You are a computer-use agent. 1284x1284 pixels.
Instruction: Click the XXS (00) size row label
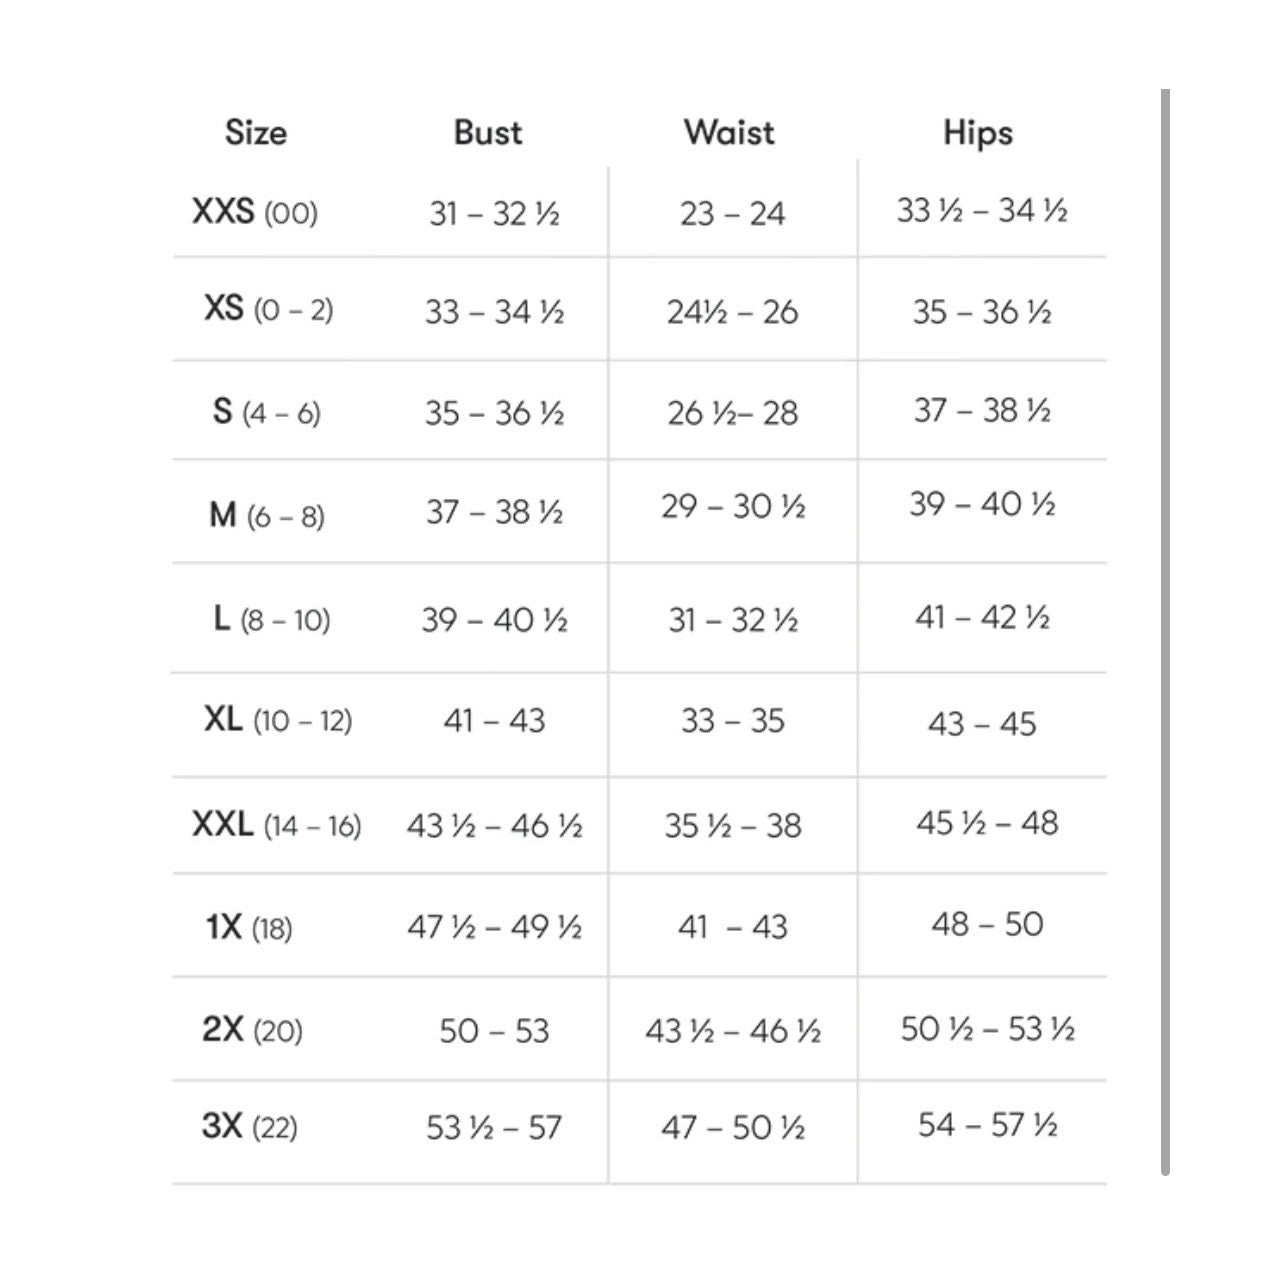coord(255,212)
